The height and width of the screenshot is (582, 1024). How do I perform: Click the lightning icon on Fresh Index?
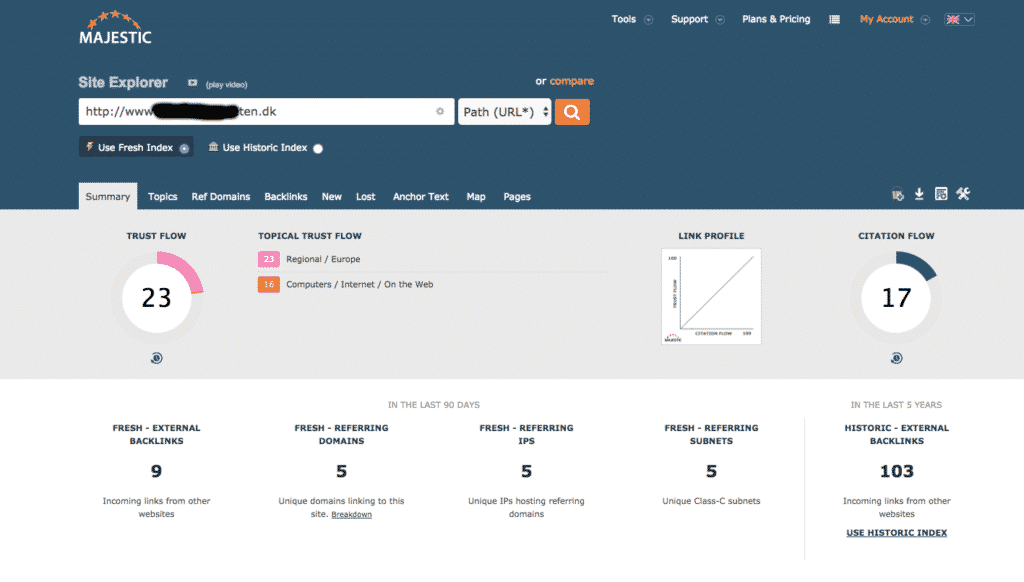(x=89, y=147)
